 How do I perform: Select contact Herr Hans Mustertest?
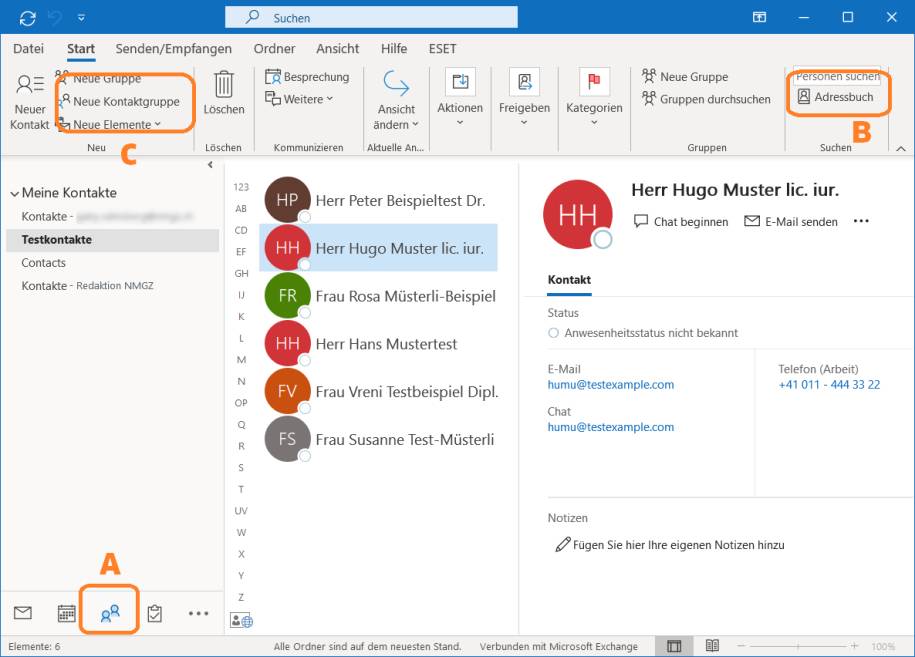click(378, 344)
